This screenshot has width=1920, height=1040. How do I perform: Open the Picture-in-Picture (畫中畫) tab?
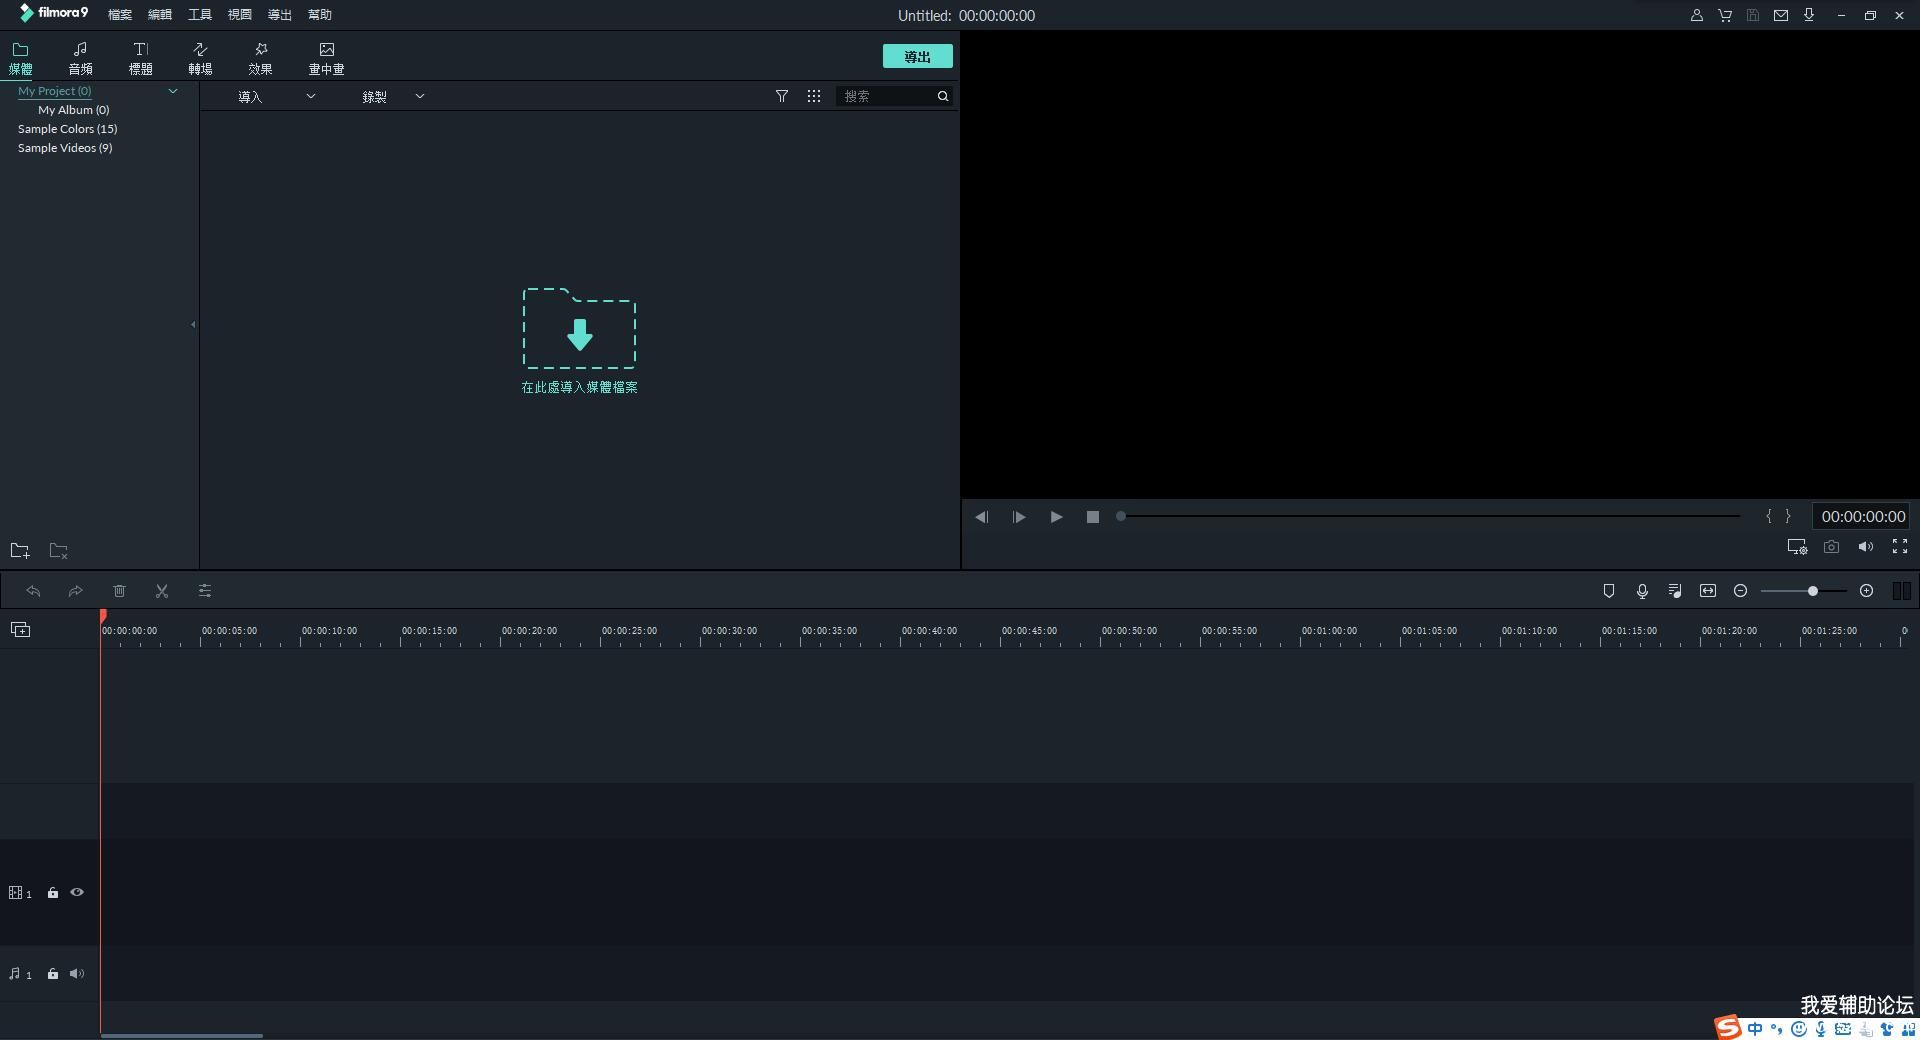[x=326, y=59]
